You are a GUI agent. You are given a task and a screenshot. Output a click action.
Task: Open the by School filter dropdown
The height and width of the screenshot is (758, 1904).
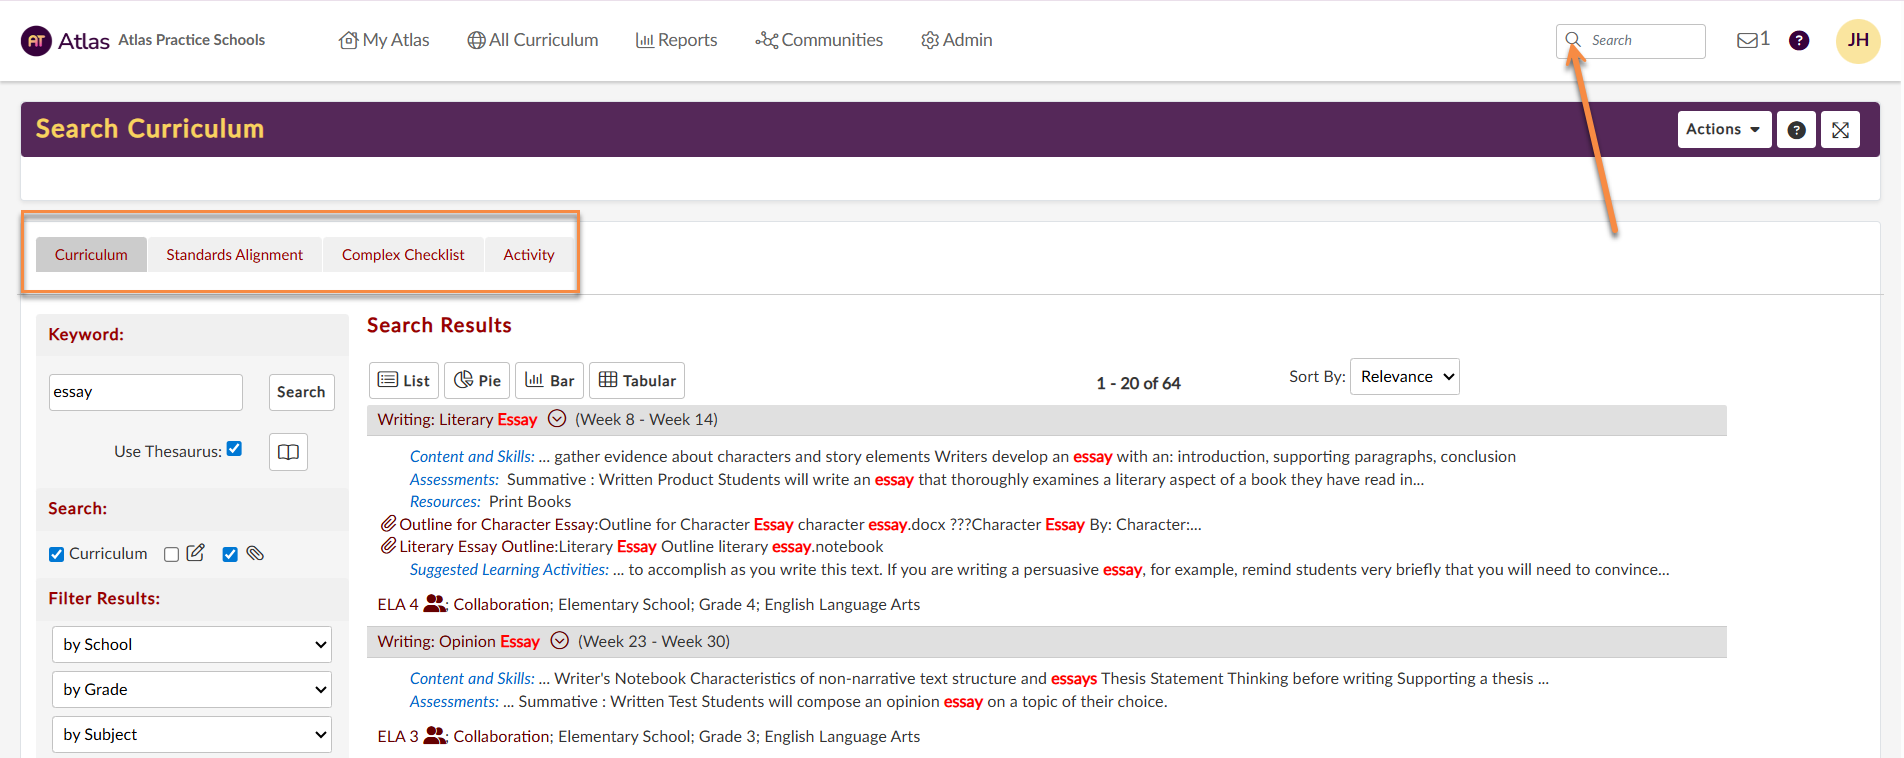191,645
